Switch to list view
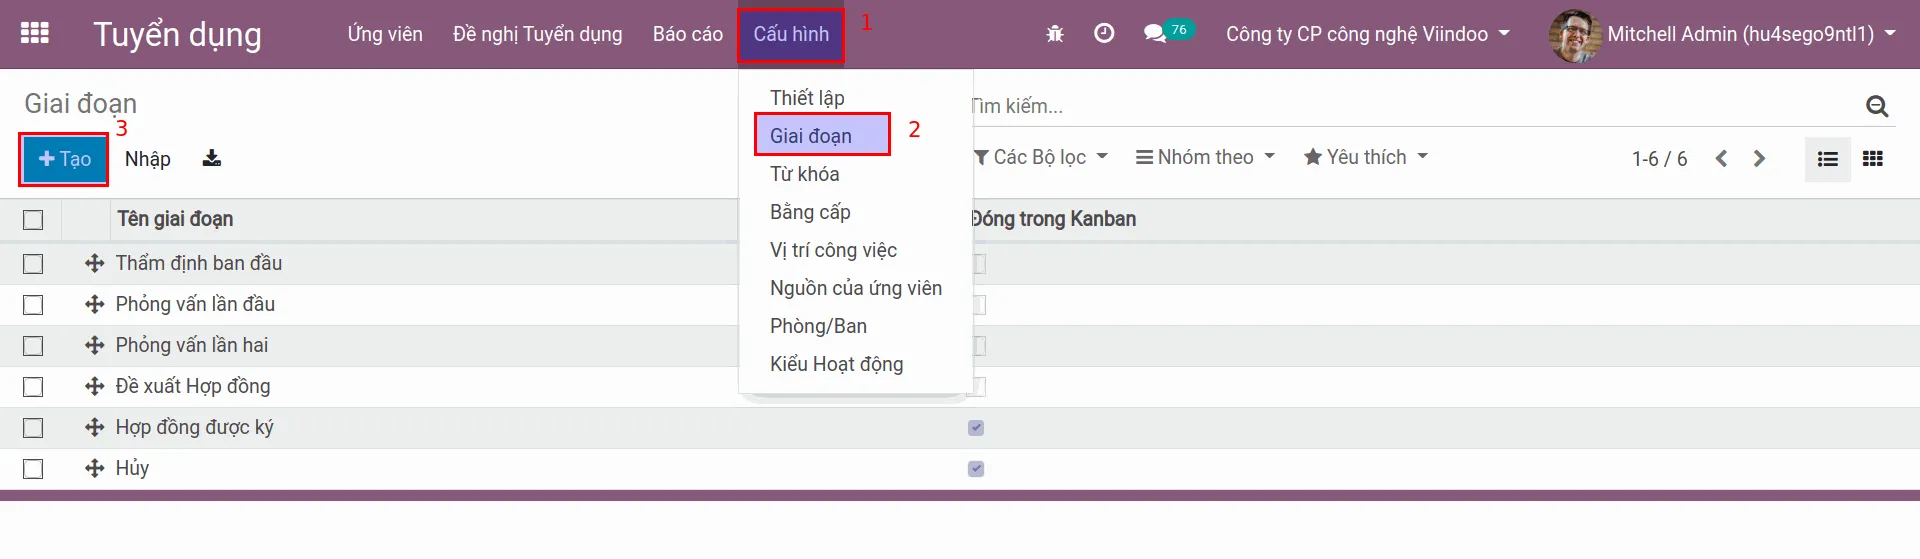This screenshot has width=1920, height=559. (1828, 159)
